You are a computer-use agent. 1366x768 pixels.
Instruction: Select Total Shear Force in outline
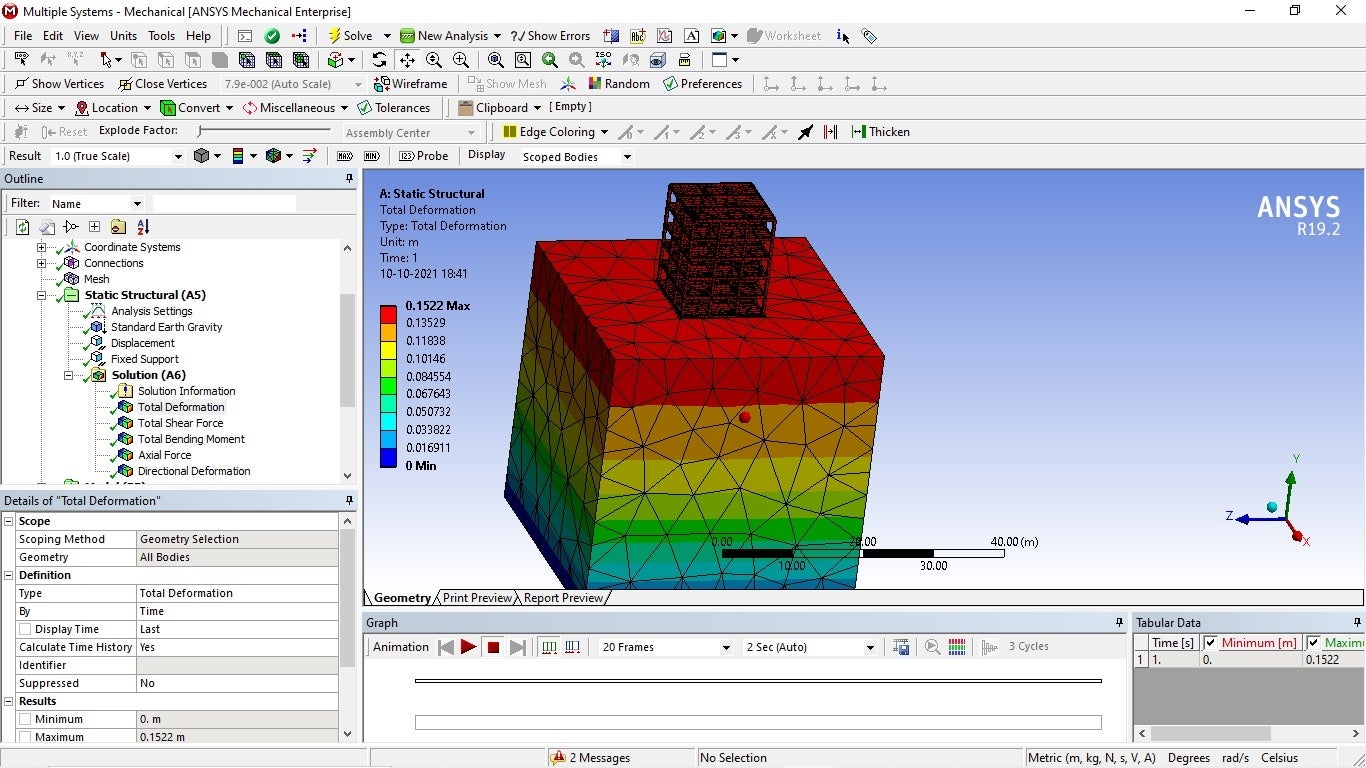click(180, 423)
